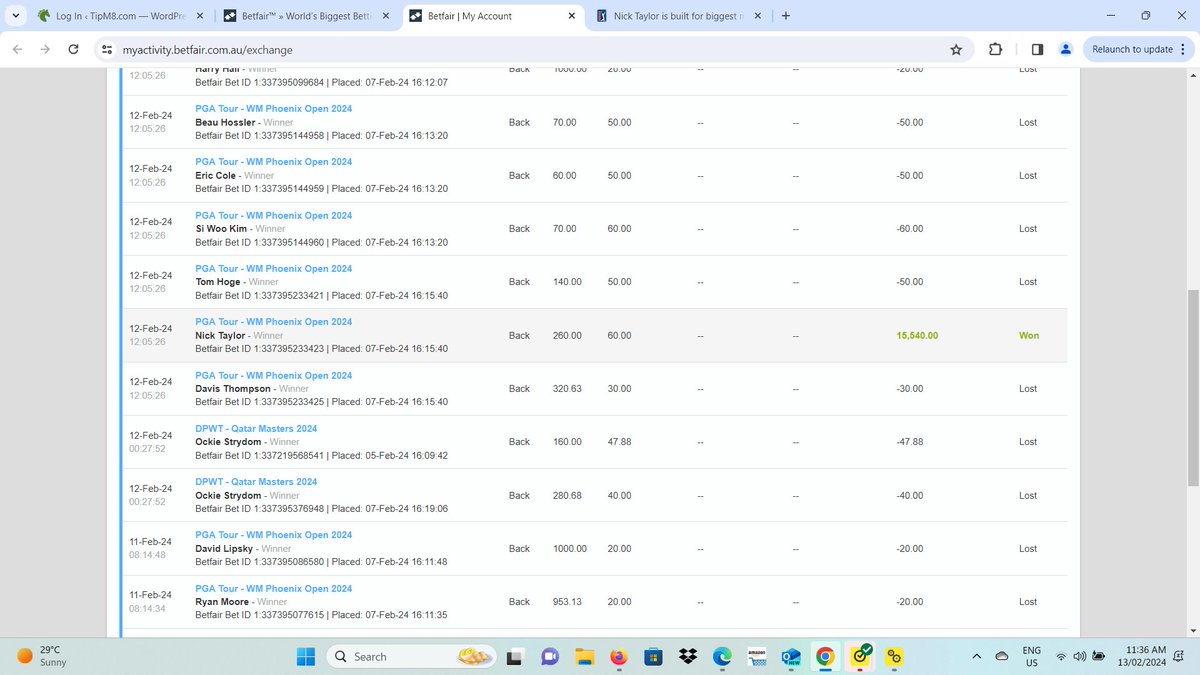Open Dropbox from the taskbar
Viewport: 1200px width, 675px height.
pyautogui.click(x=687, y=656)
